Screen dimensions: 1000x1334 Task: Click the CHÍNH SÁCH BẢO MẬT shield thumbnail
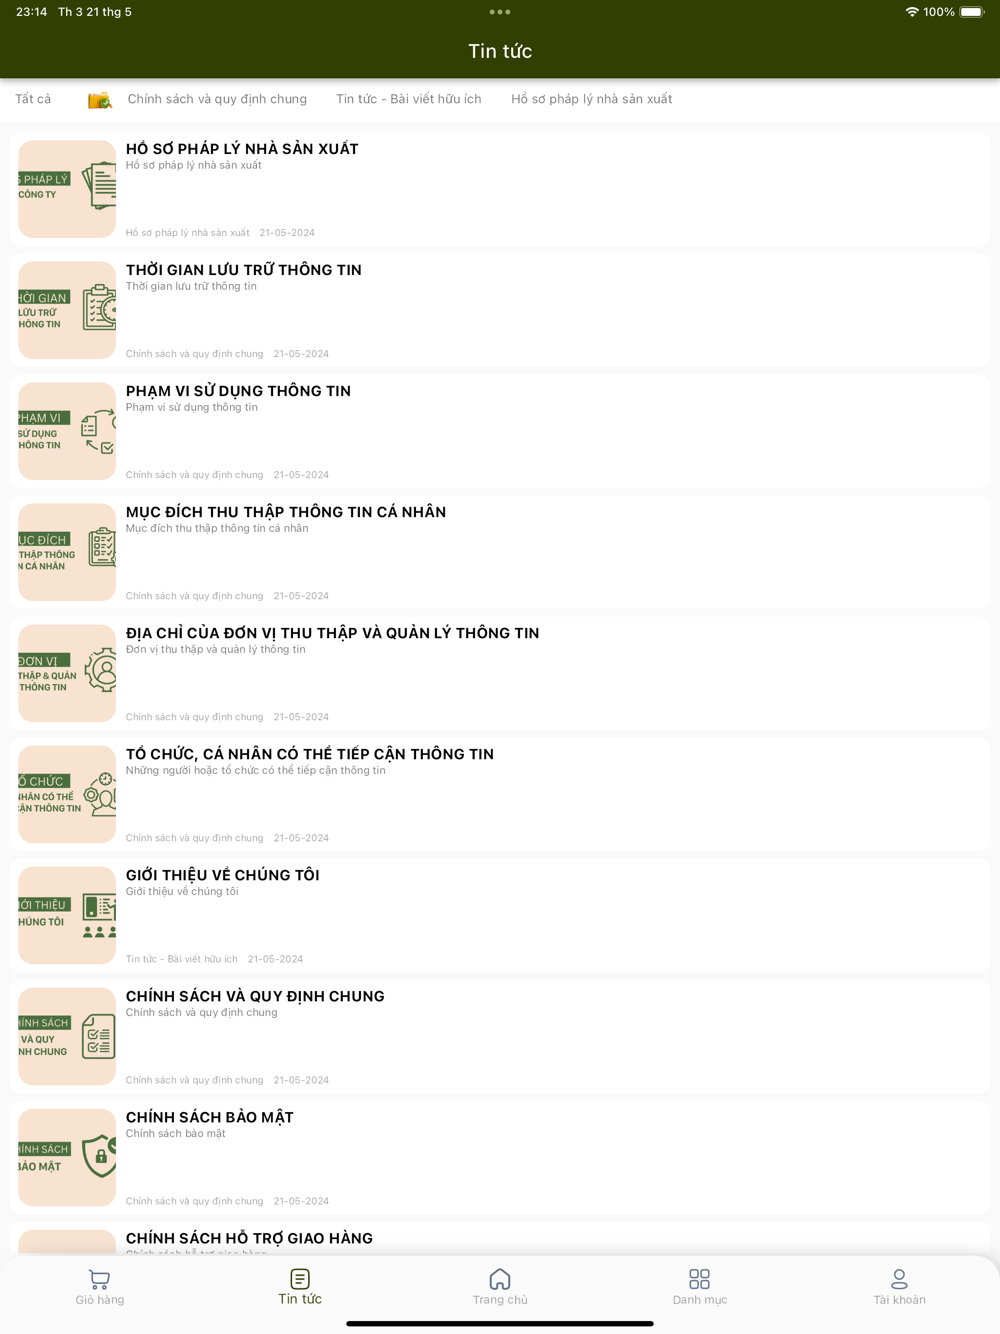[x=67, y=1157]
